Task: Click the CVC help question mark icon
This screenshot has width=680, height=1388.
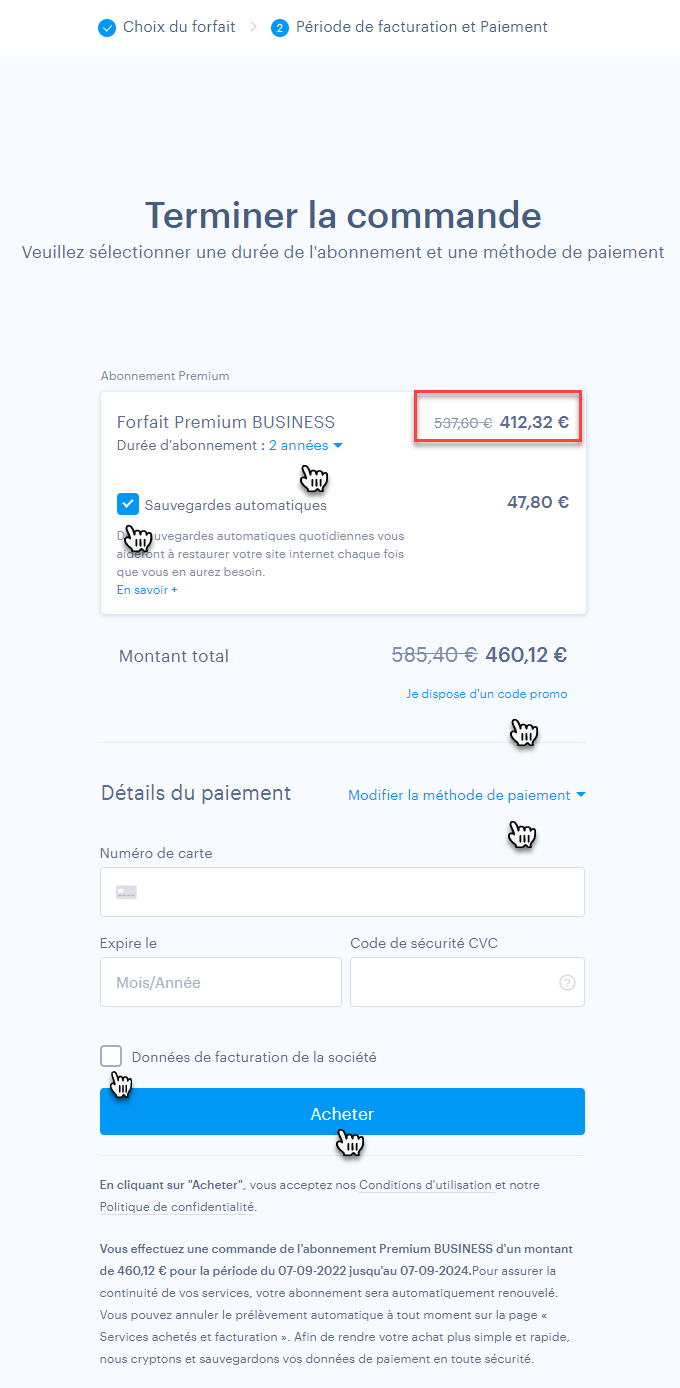Action: click(x=567, y=983)
